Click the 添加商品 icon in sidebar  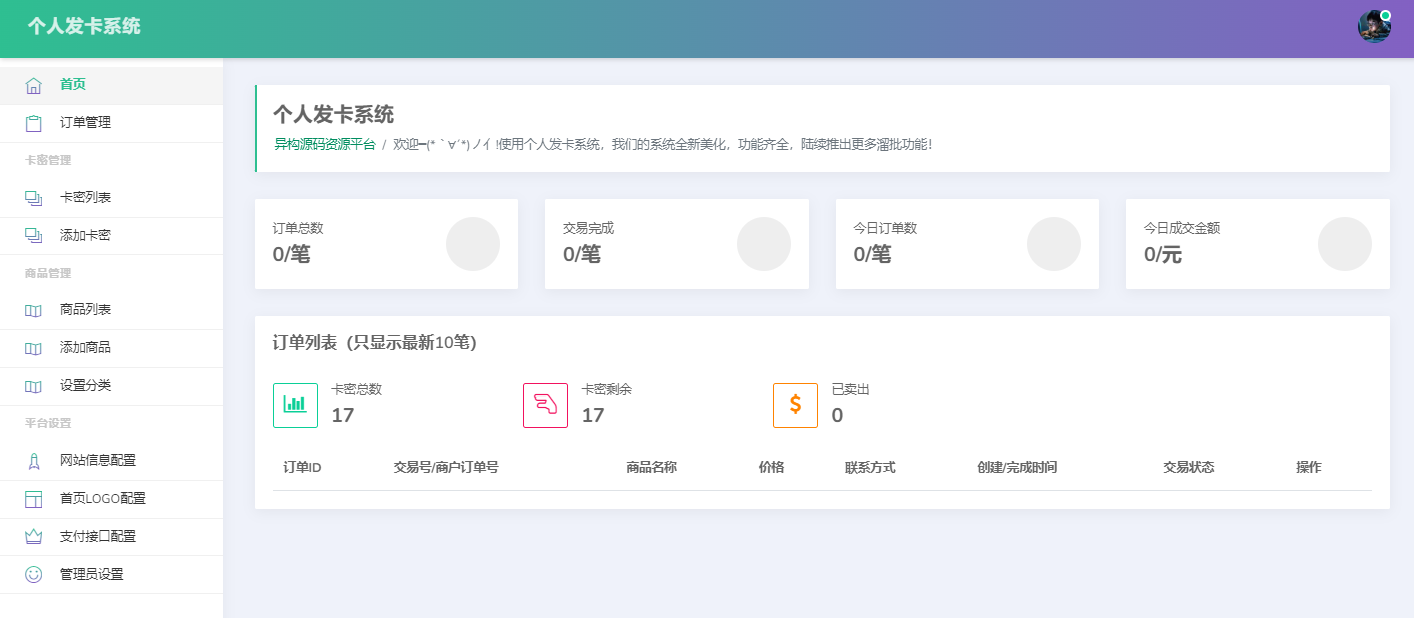point(35,348)
